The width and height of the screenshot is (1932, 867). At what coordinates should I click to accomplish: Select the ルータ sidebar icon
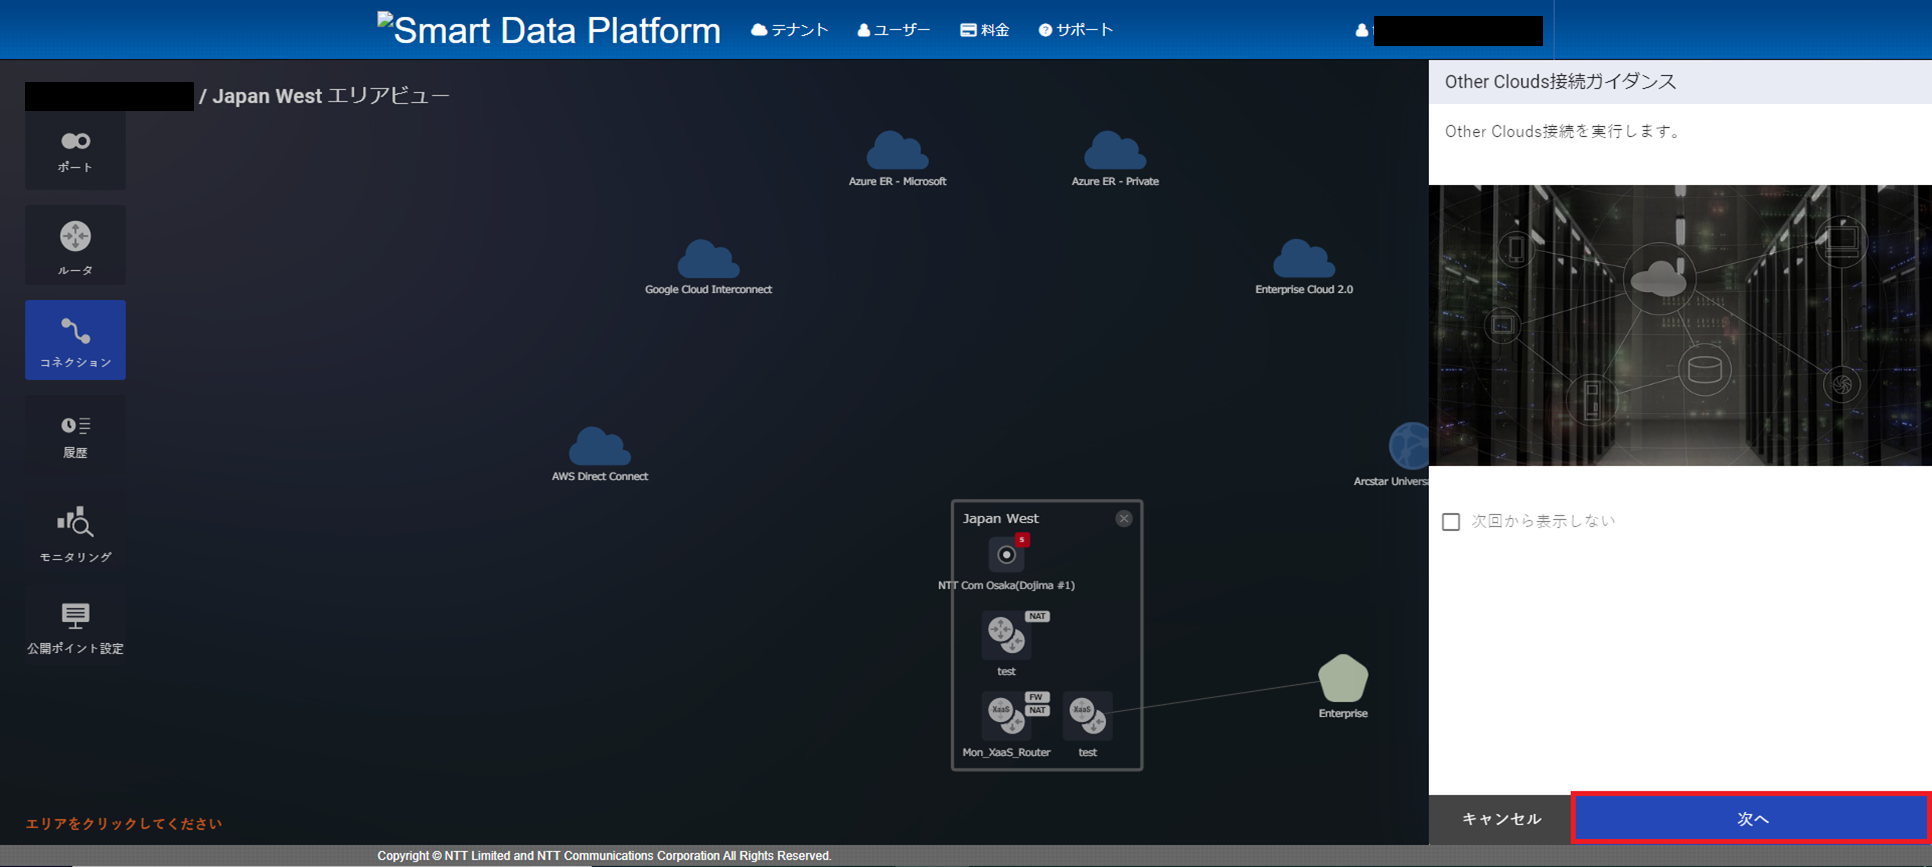pos(75,246)
